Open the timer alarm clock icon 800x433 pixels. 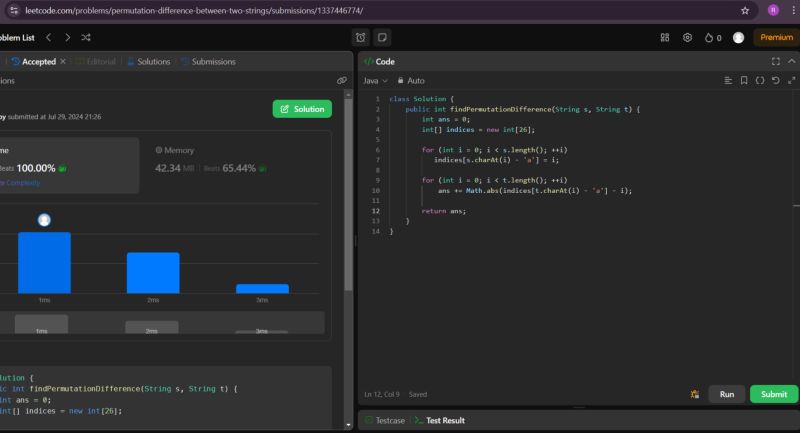click(361, 37)
